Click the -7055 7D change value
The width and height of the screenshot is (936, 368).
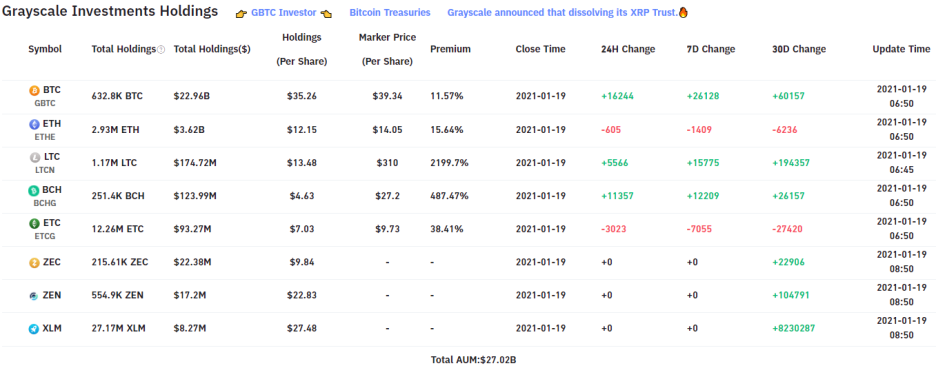[x=699, y=229]
